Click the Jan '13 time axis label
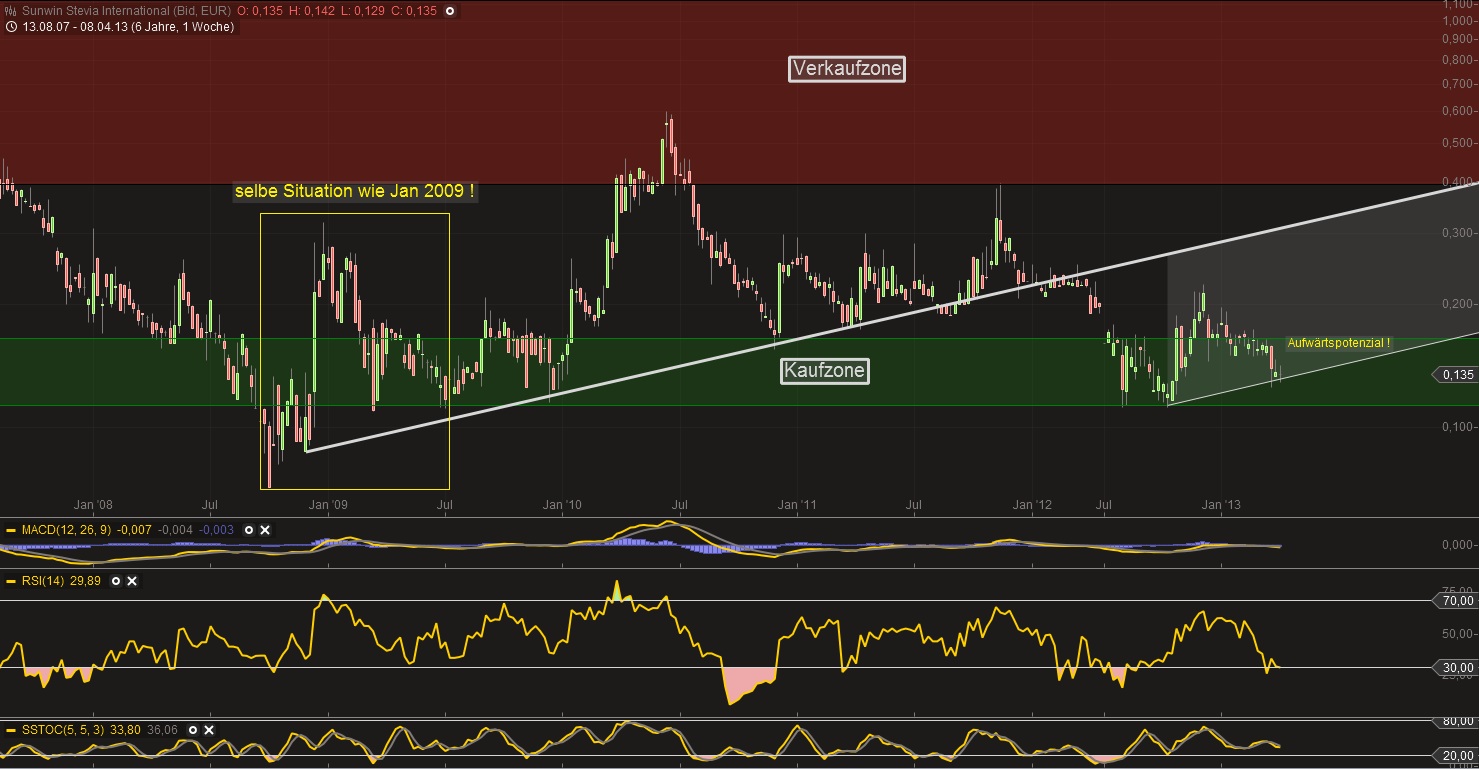Viewport: 1479px width, 769px height. (1221, 505)
